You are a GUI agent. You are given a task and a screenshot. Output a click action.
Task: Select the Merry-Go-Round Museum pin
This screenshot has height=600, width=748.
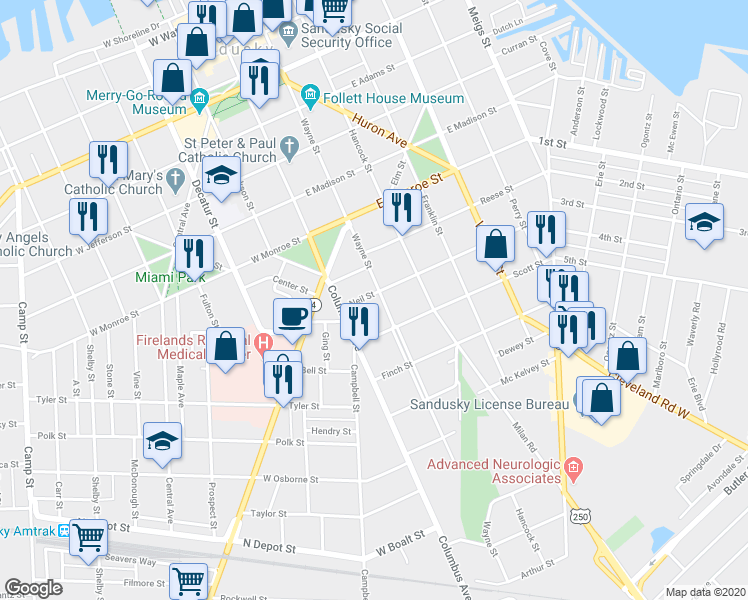click(199, 100)
